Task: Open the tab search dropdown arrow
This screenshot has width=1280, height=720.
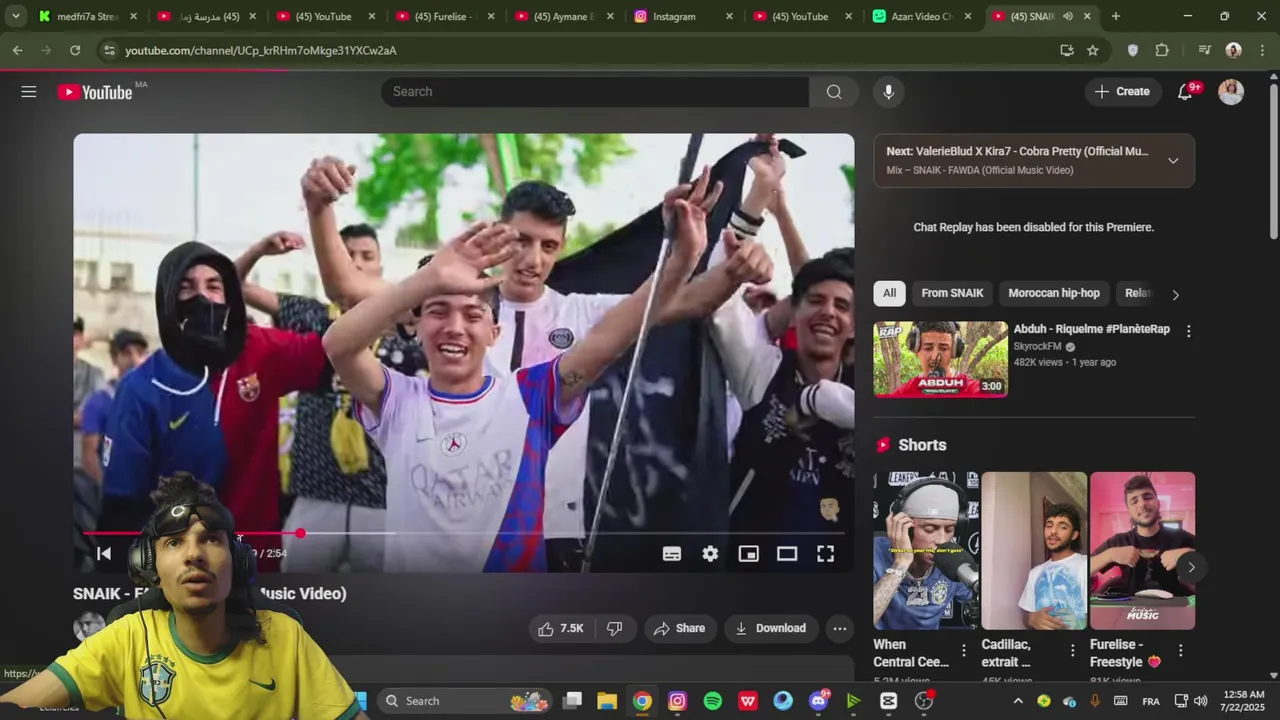Action: [15, 16]
